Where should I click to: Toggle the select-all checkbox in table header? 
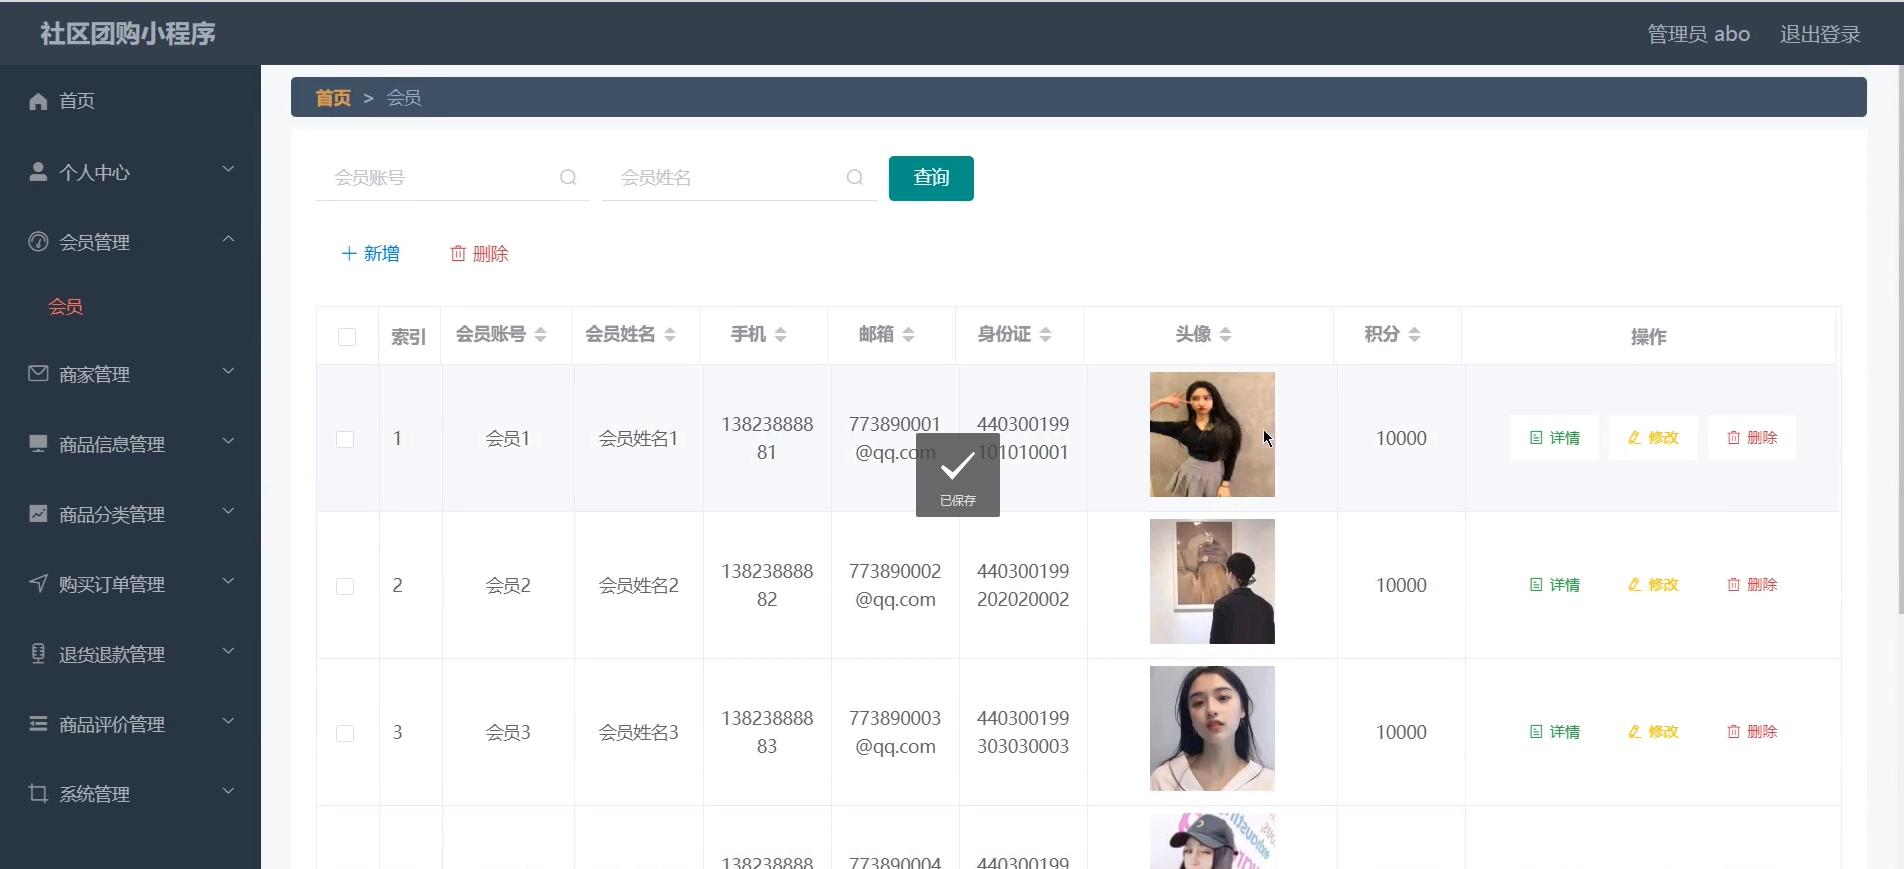click(x=347, y=337)
